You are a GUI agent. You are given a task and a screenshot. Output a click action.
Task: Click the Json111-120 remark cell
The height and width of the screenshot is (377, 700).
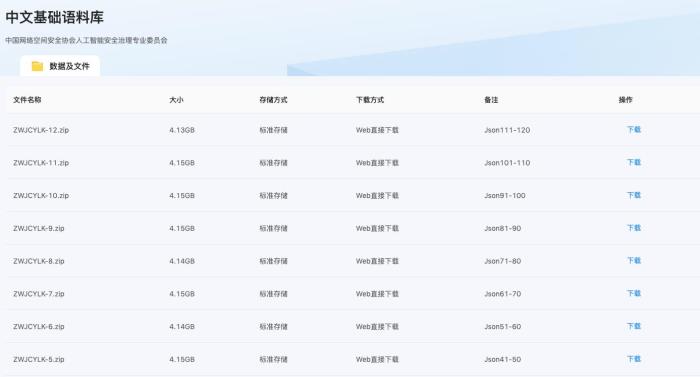(x=507, y=130)
